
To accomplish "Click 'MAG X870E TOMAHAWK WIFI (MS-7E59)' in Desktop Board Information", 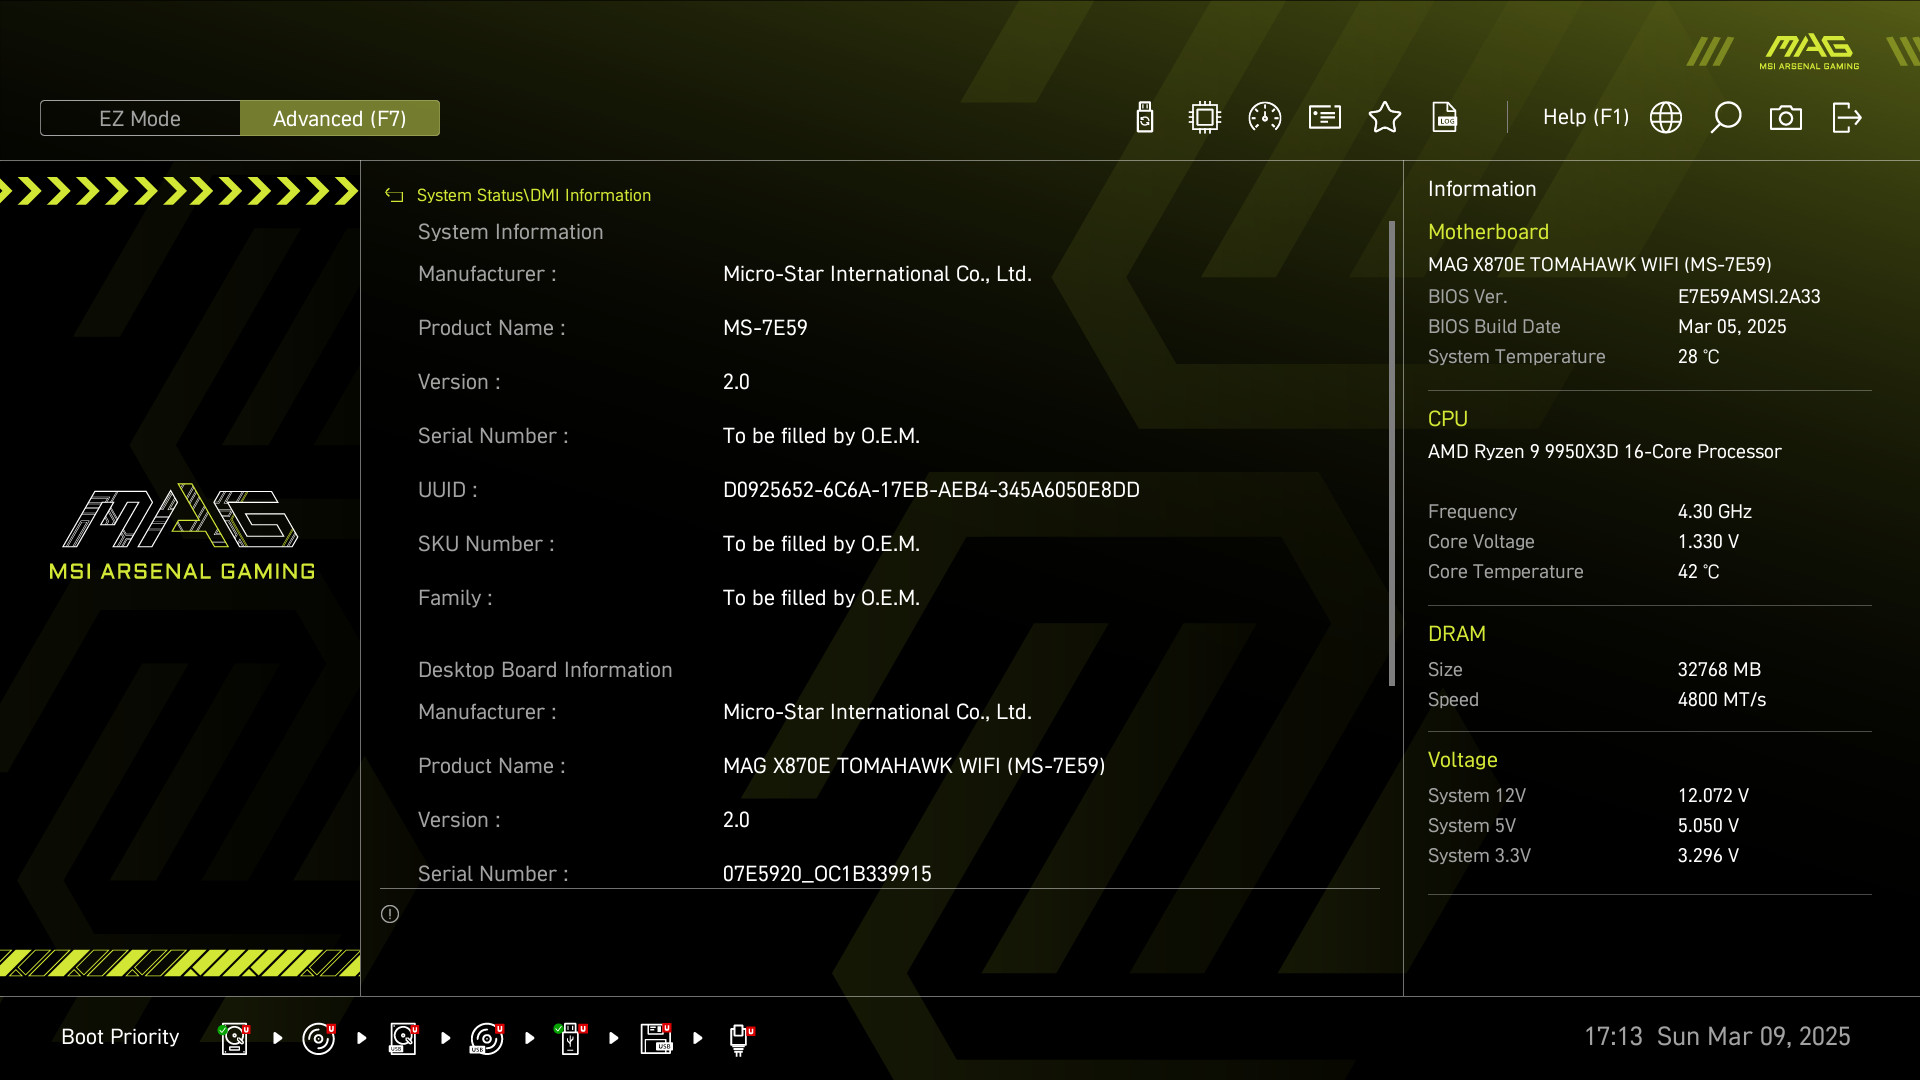I will tap(914, 766).
